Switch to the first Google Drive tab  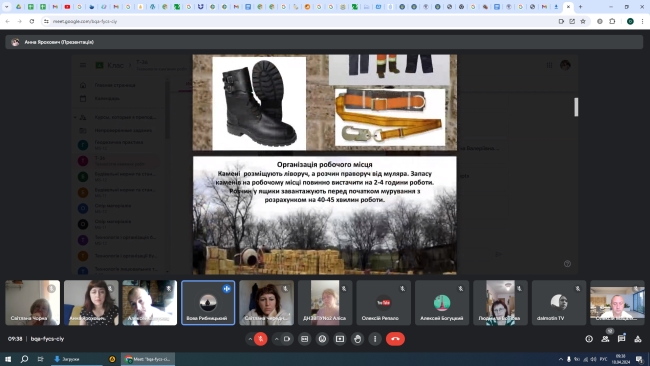19,7
